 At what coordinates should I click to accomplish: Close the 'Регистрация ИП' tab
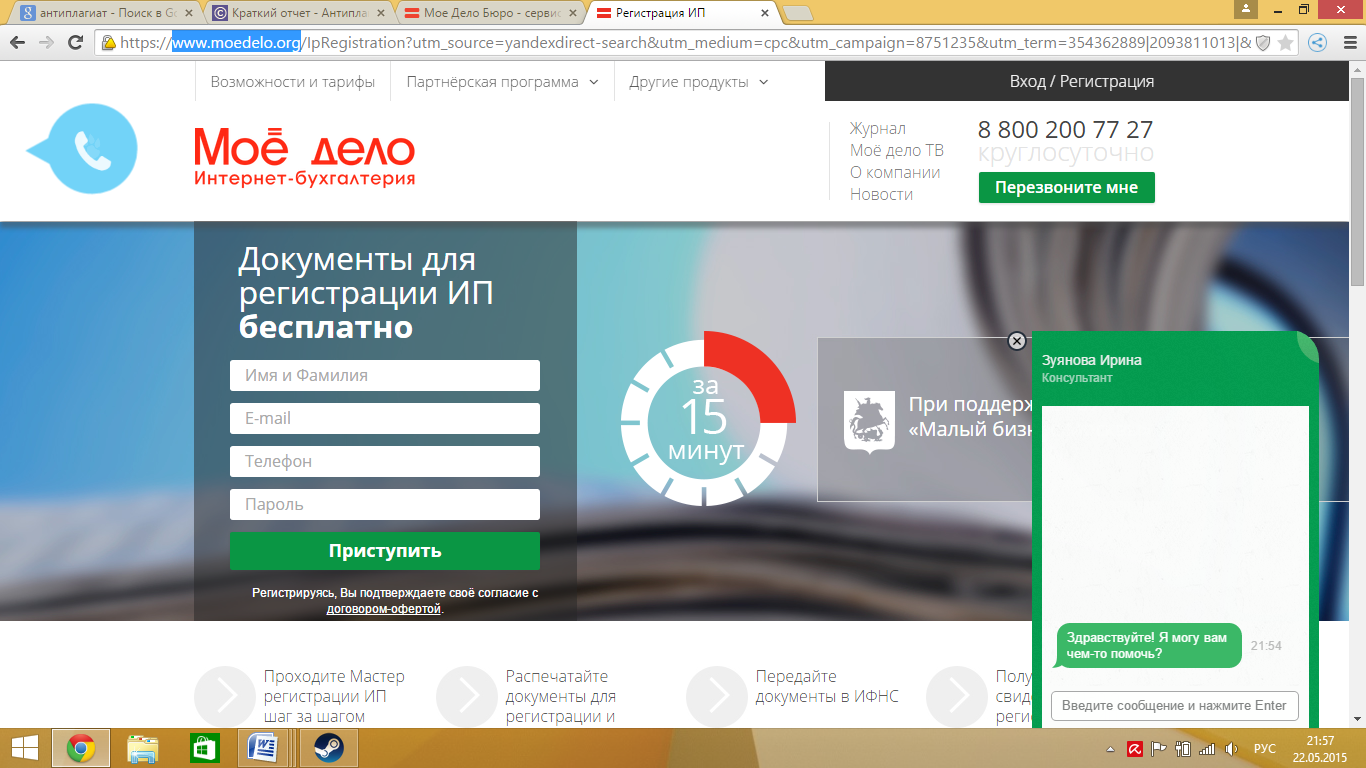coord(765,13)
